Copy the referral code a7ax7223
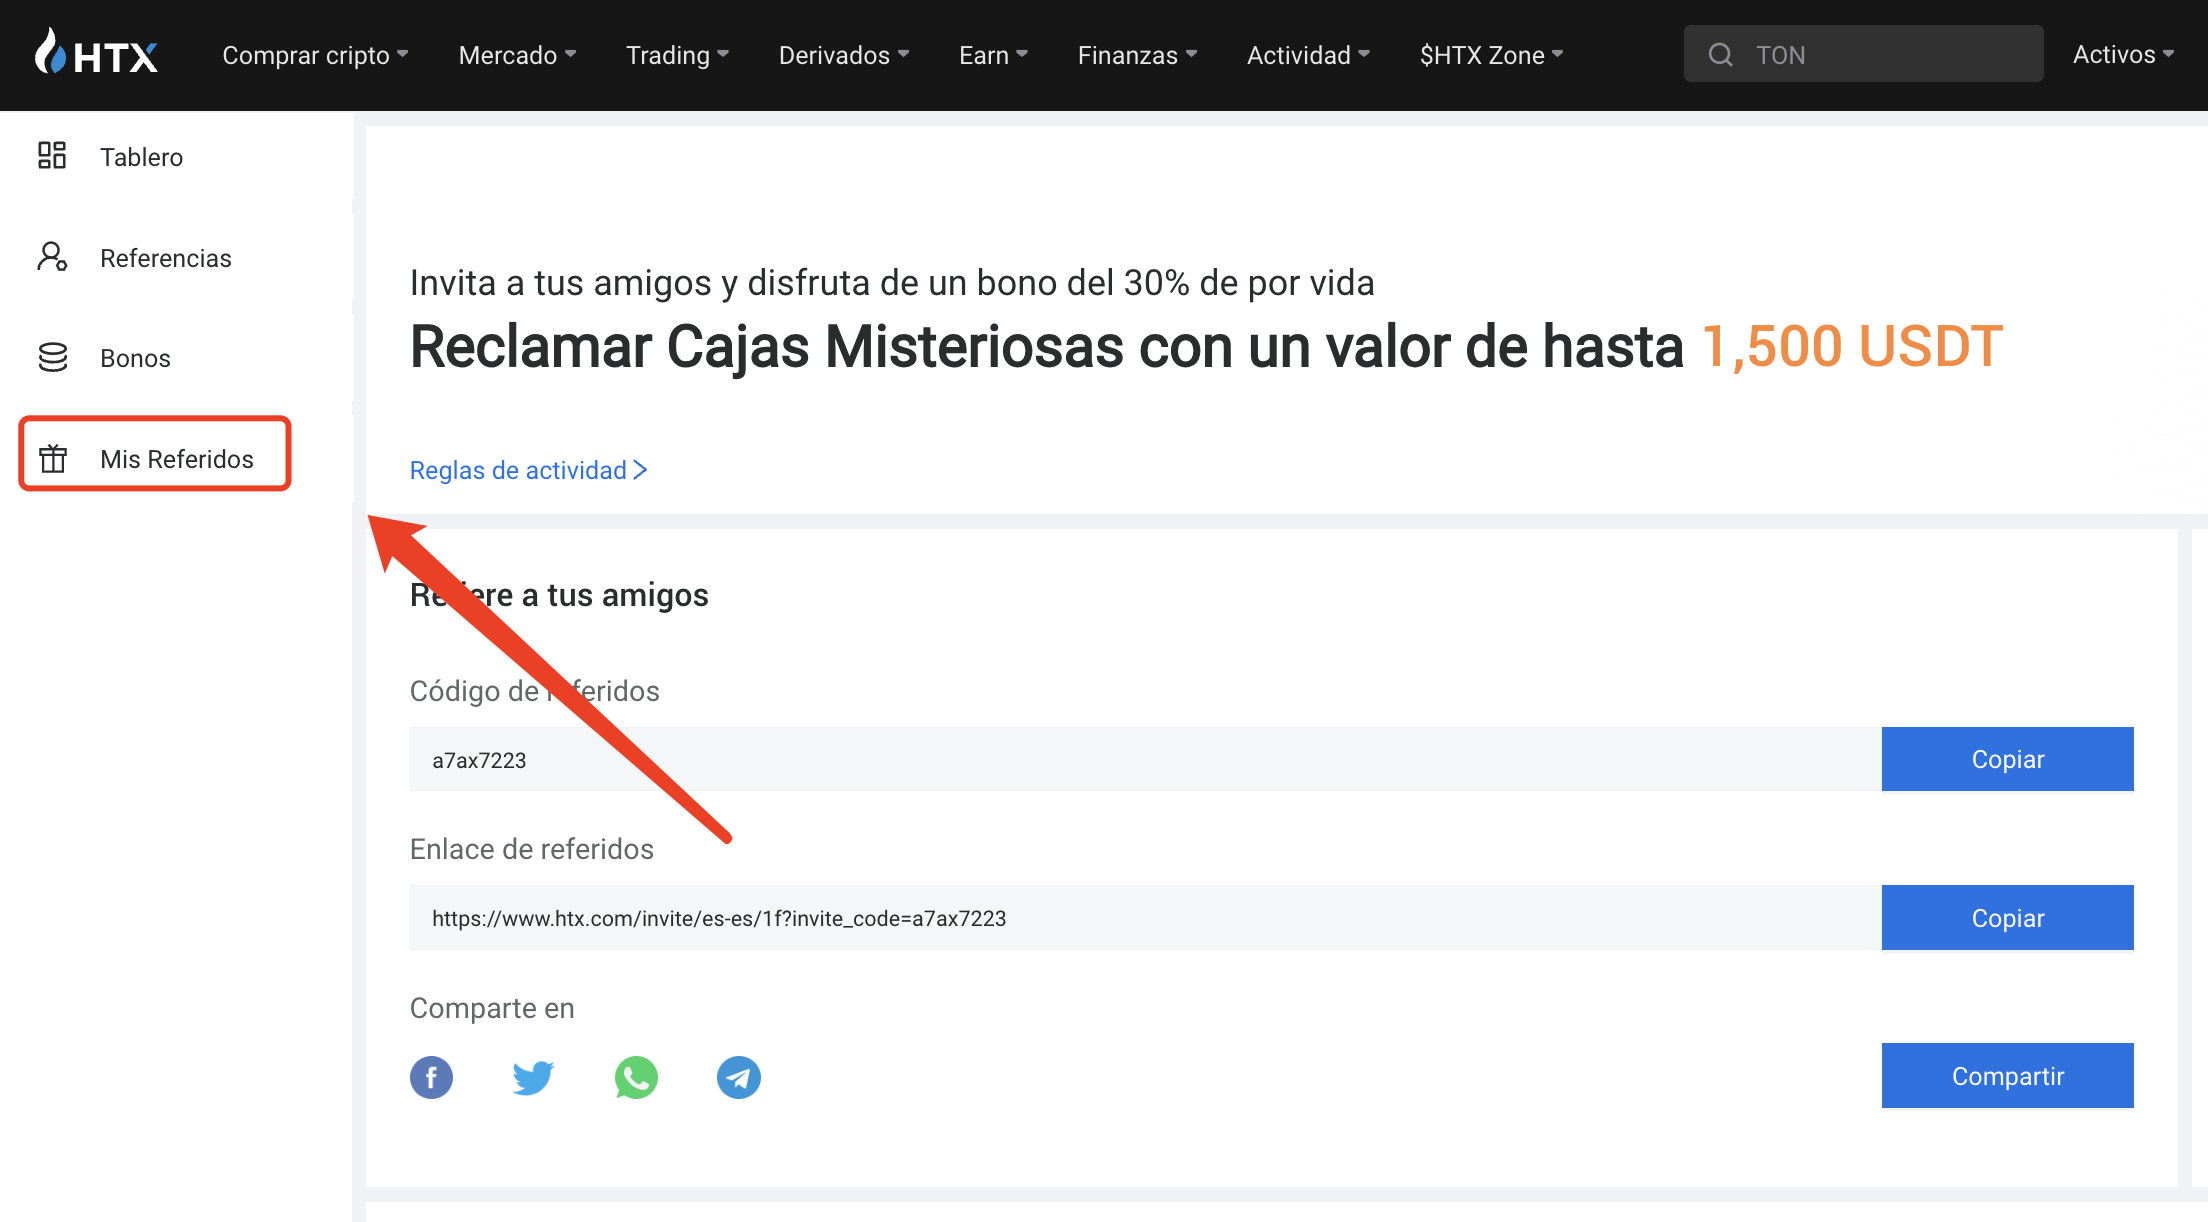2208x1222 pixels. click(2007, 759)
